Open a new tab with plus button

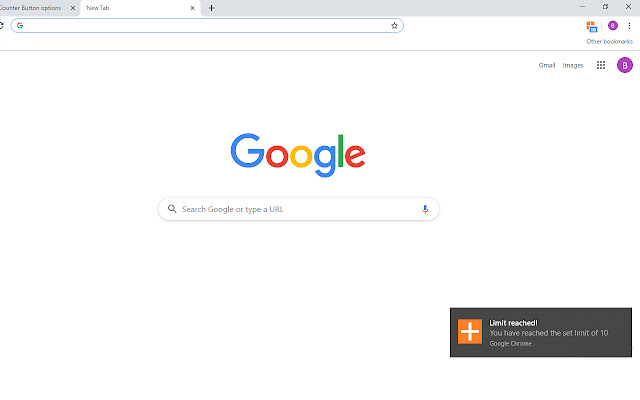coord(211,8)
